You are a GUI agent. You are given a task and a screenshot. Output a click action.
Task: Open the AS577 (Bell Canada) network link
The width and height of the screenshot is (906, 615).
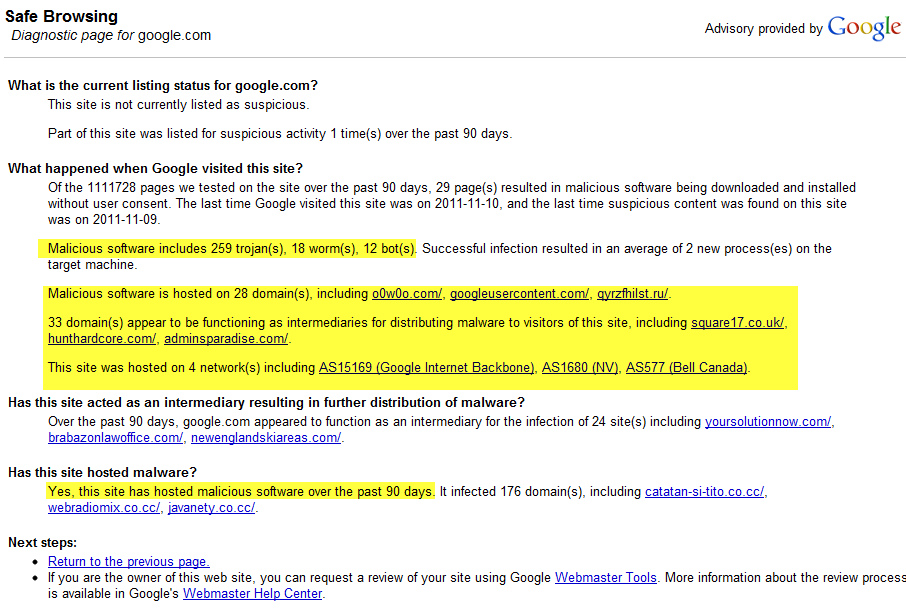coord(686,368)
